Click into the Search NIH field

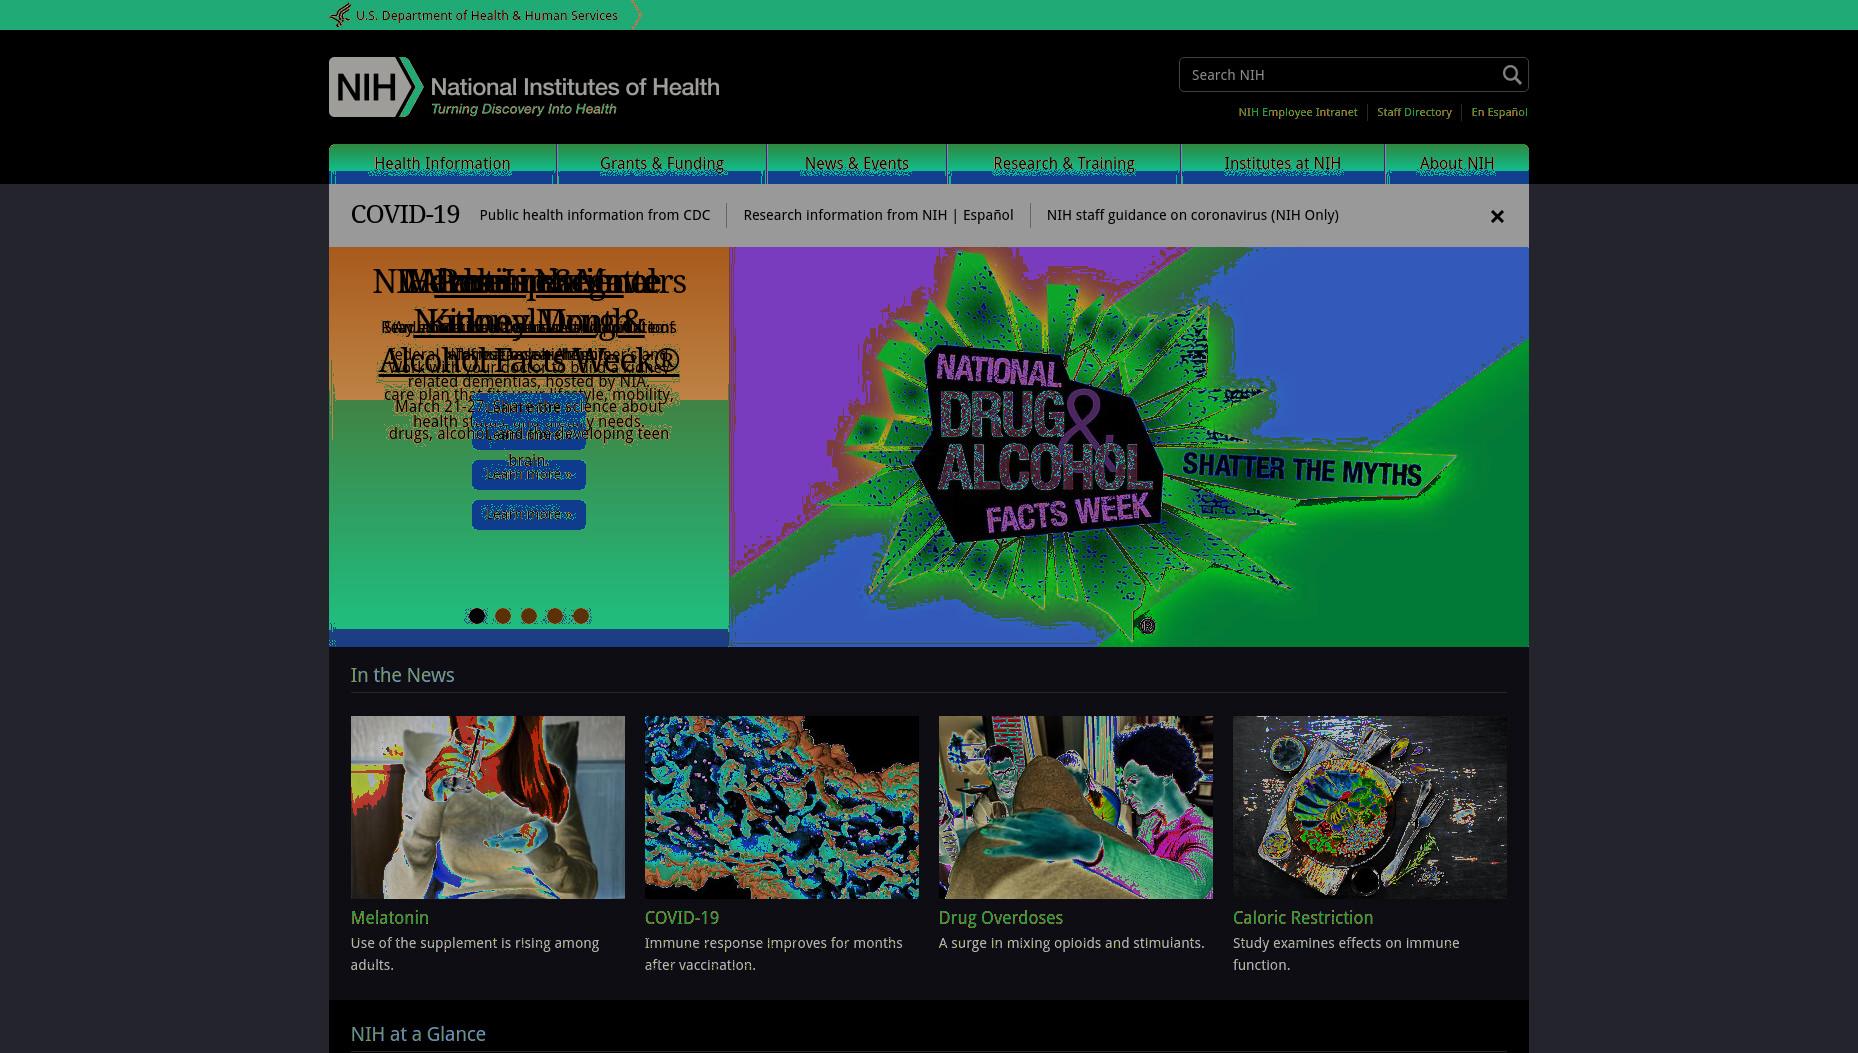pyautogui.click(x=1339, y=75)
